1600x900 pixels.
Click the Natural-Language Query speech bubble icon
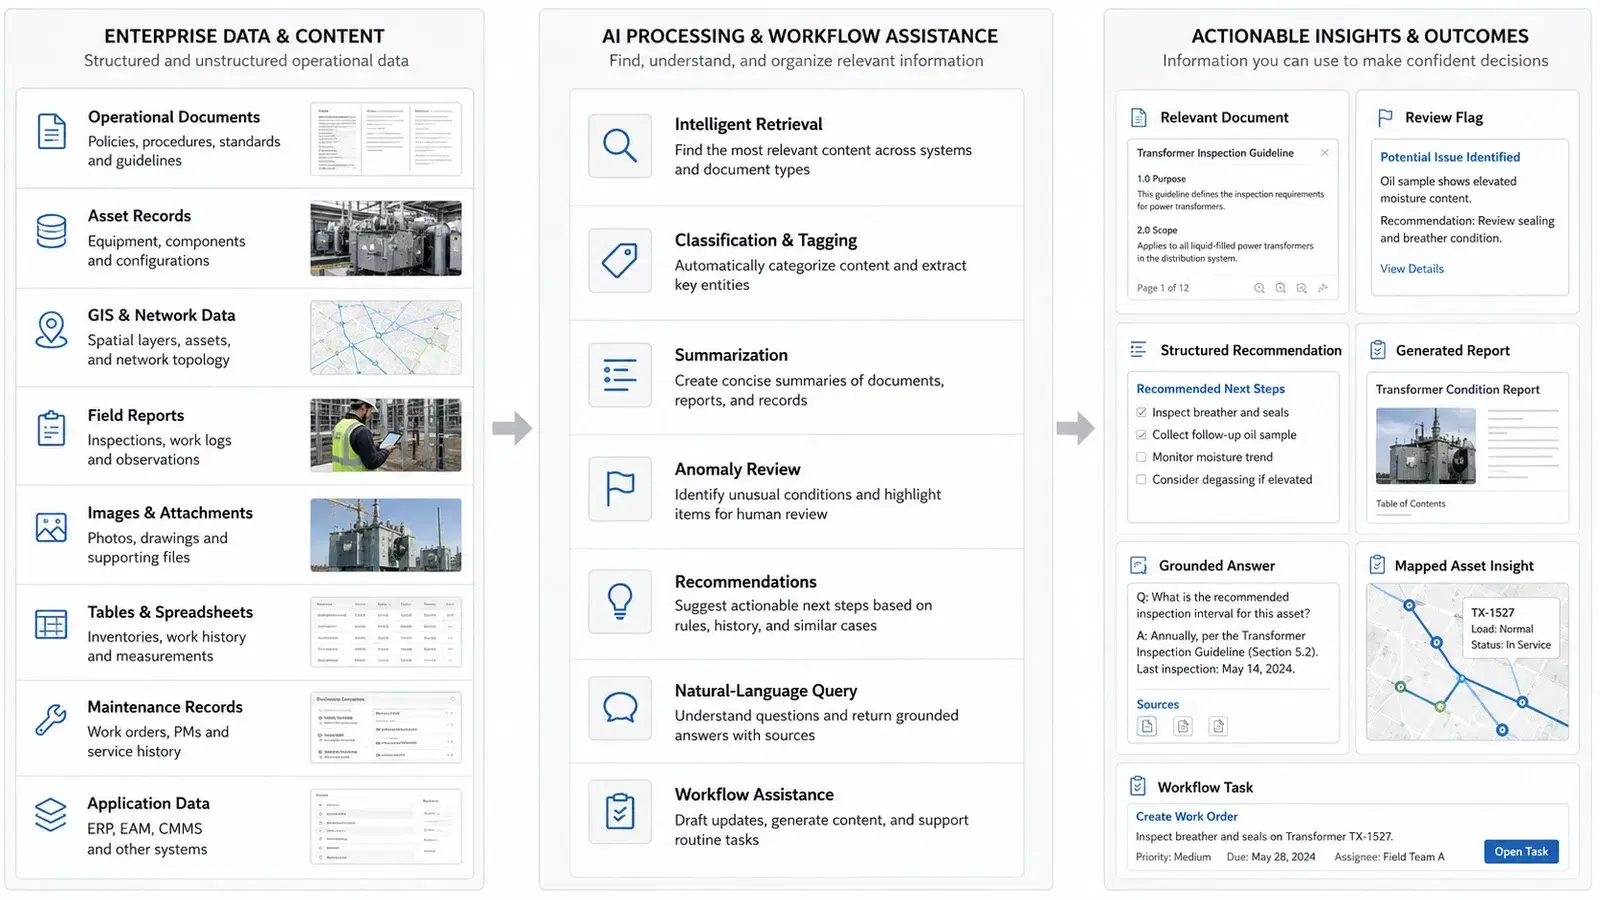(620, 708)
